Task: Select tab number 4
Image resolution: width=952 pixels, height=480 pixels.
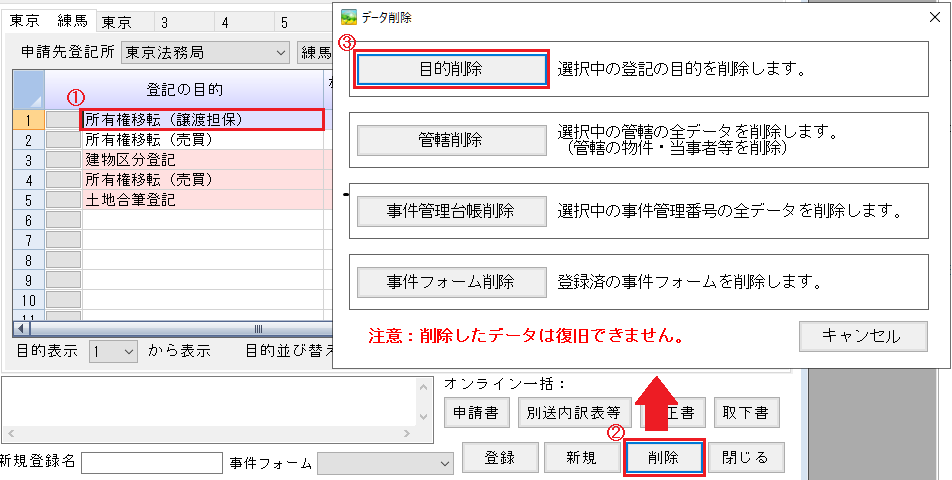Action: pyautogui.click(x=224, y=22)
